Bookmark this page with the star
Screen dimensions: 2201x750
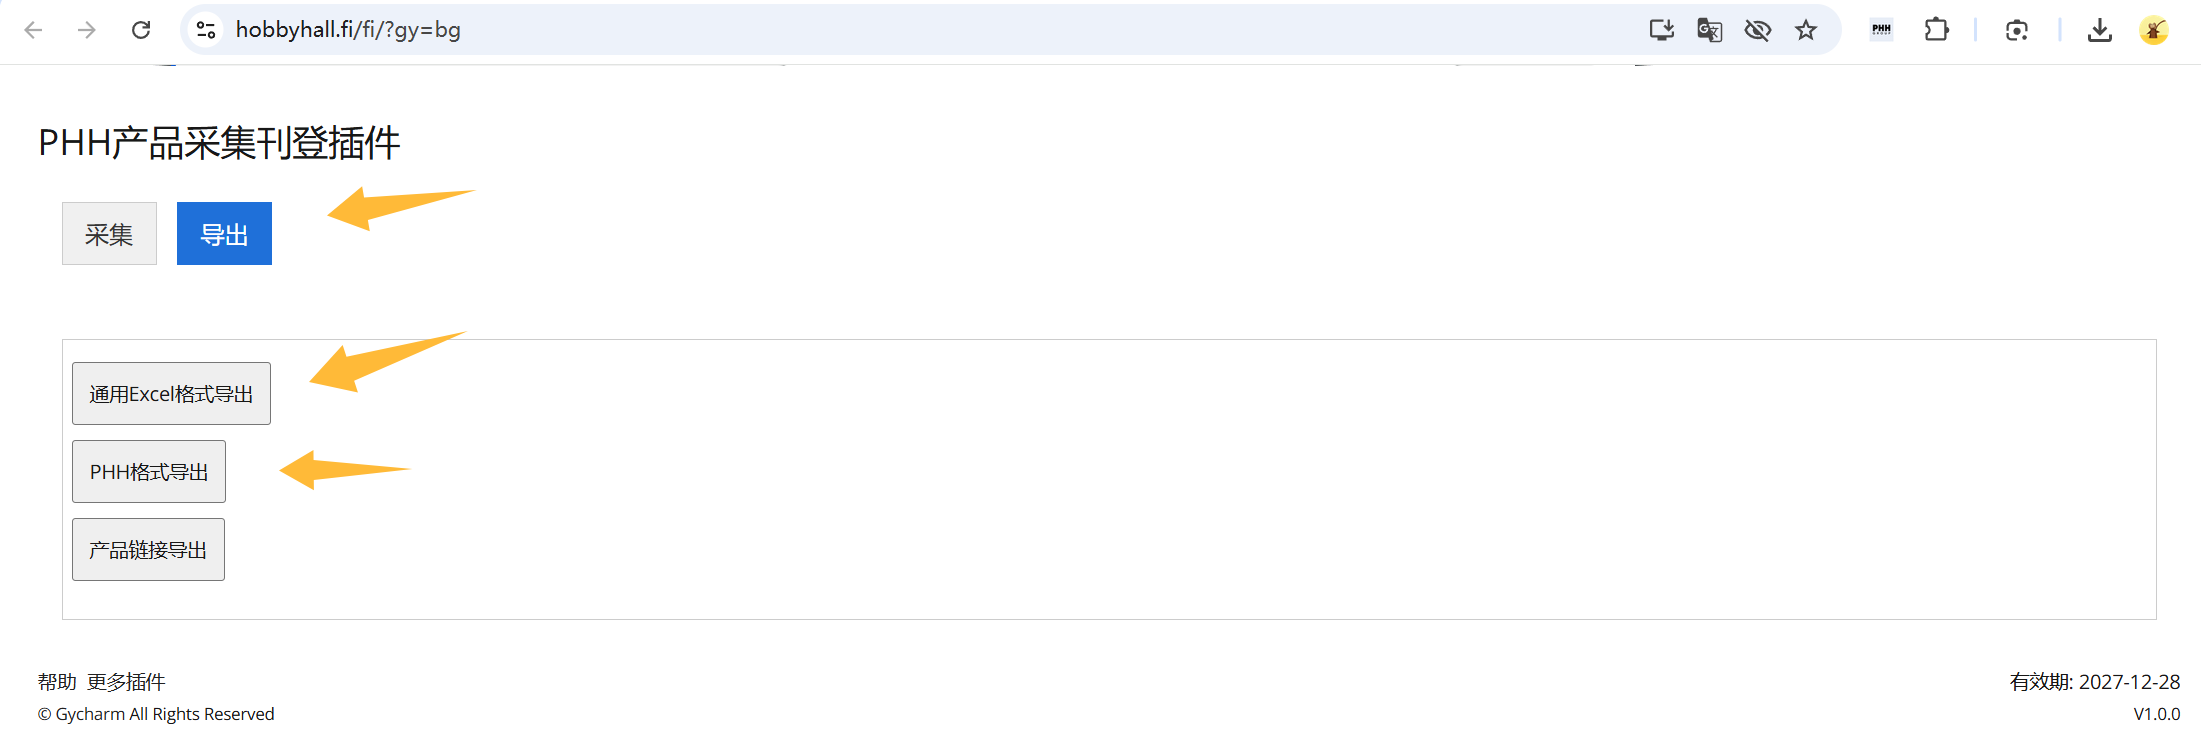[1806, 30]
